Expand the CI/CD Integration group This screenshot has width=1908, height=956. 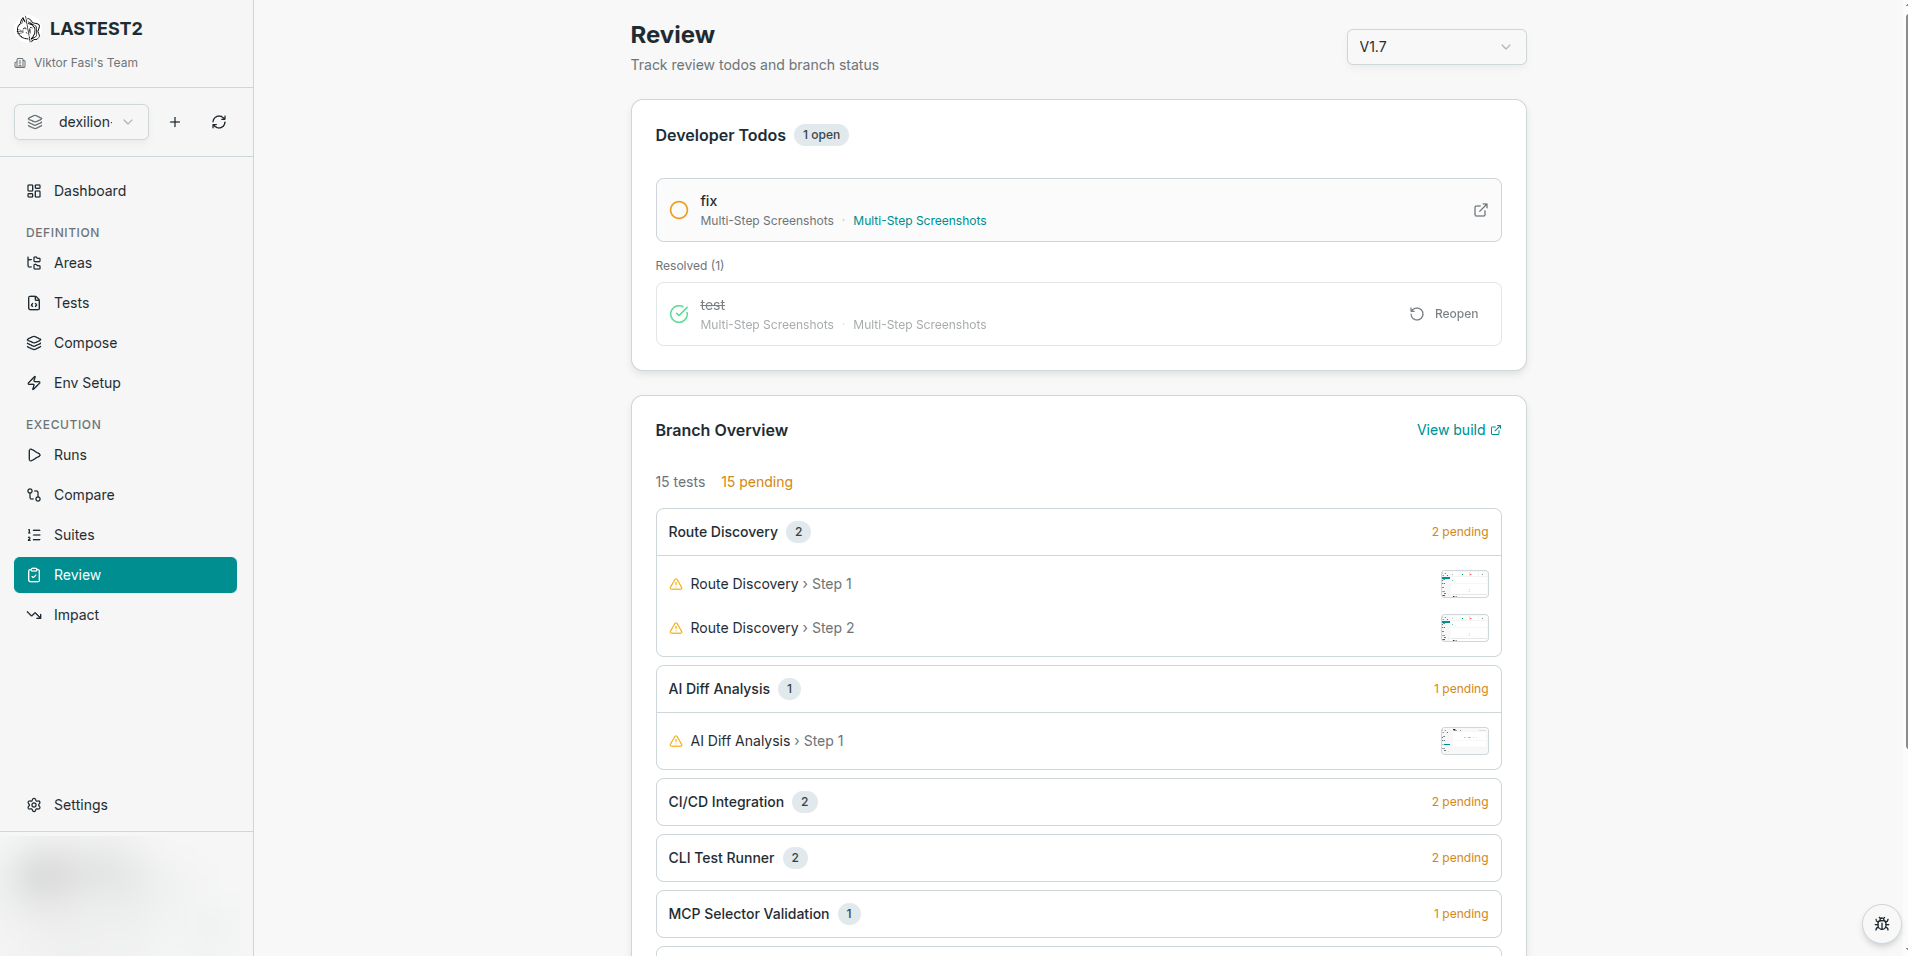1078,802
